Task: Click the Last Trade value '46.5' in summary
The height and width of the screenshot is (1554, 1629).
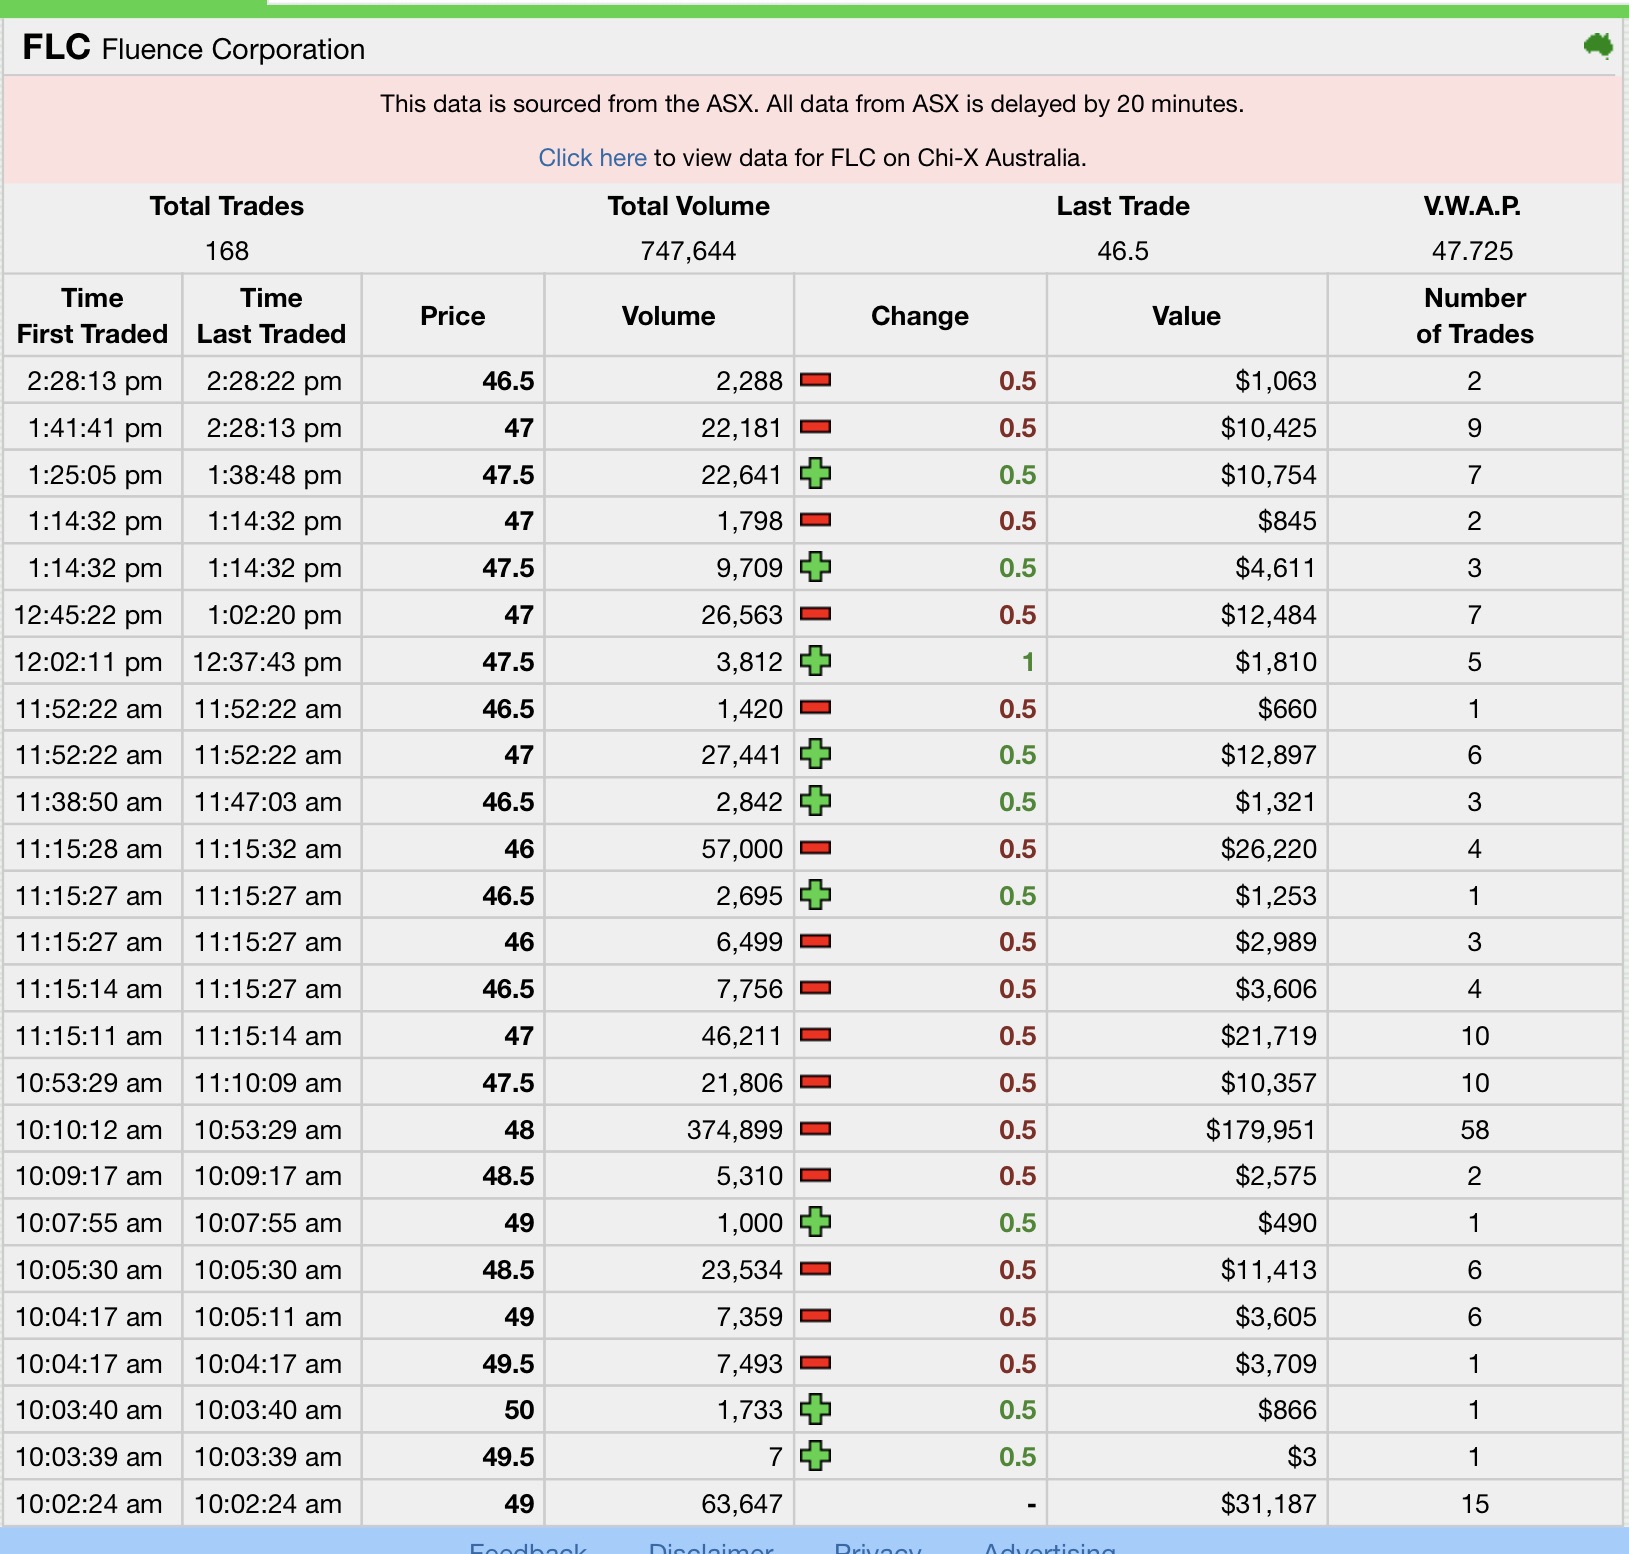Action: point(1123,251)
